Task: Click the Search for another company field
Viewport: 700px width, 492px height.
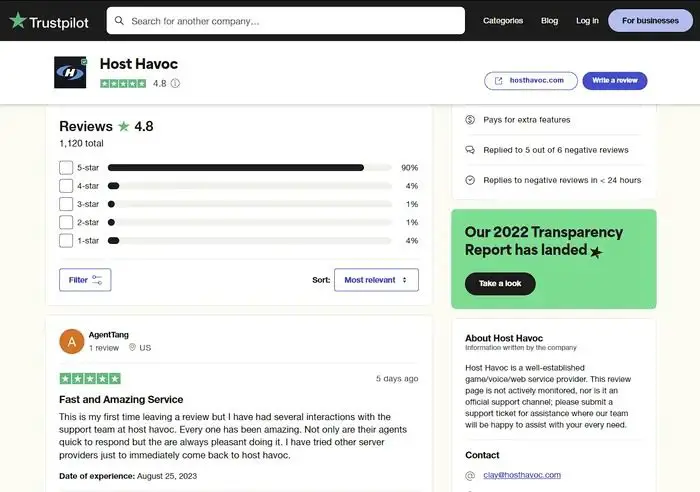Action: pyautogui.click(x=286, y=21)
